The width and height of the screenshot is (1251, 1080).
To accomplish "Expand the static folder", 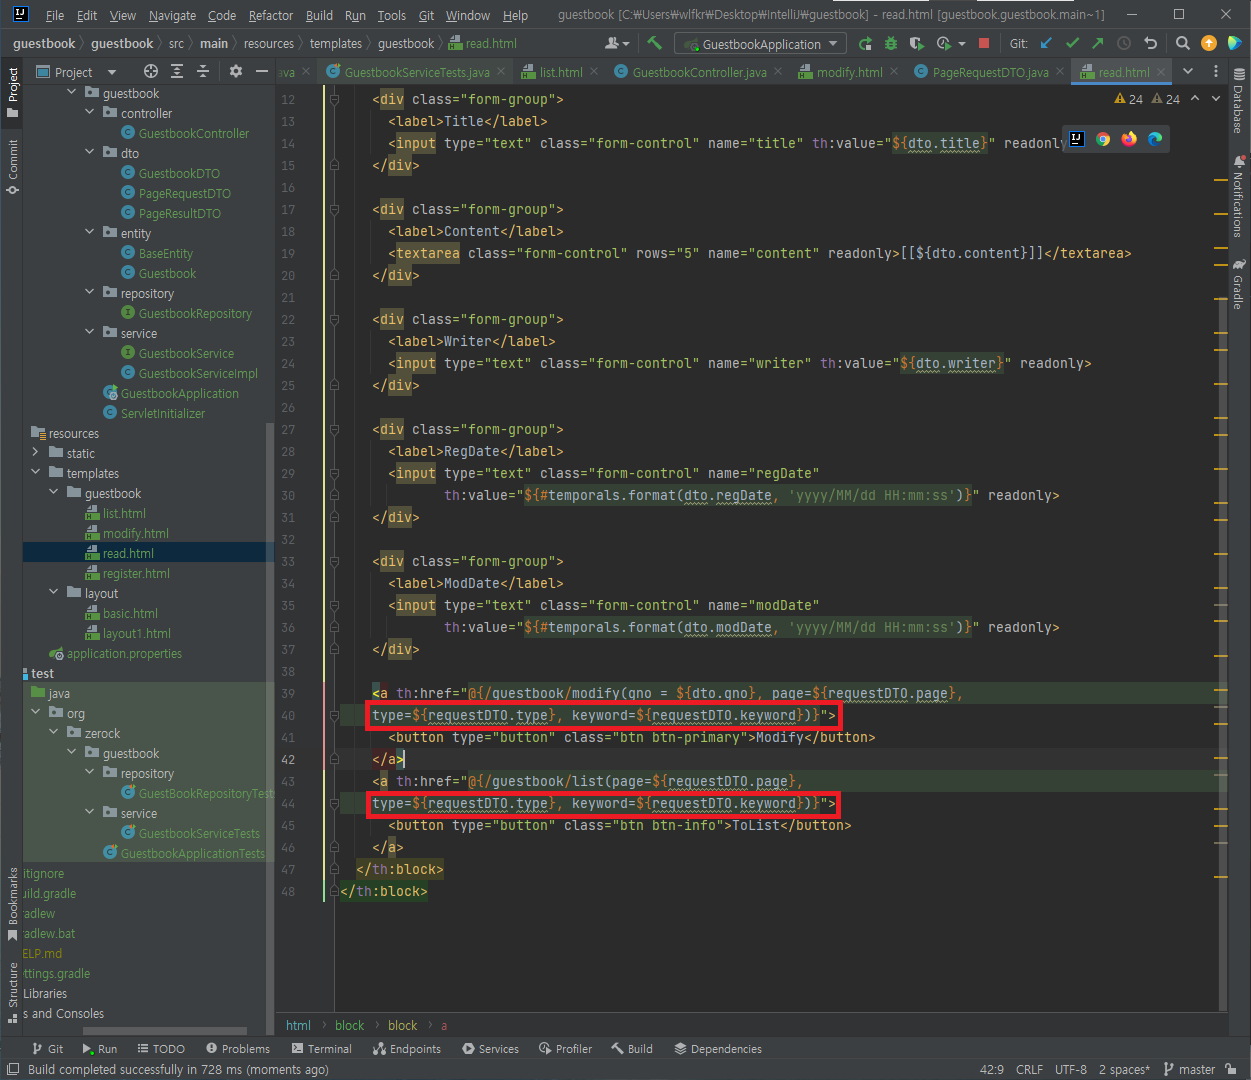I will click(x=36, y=453).
